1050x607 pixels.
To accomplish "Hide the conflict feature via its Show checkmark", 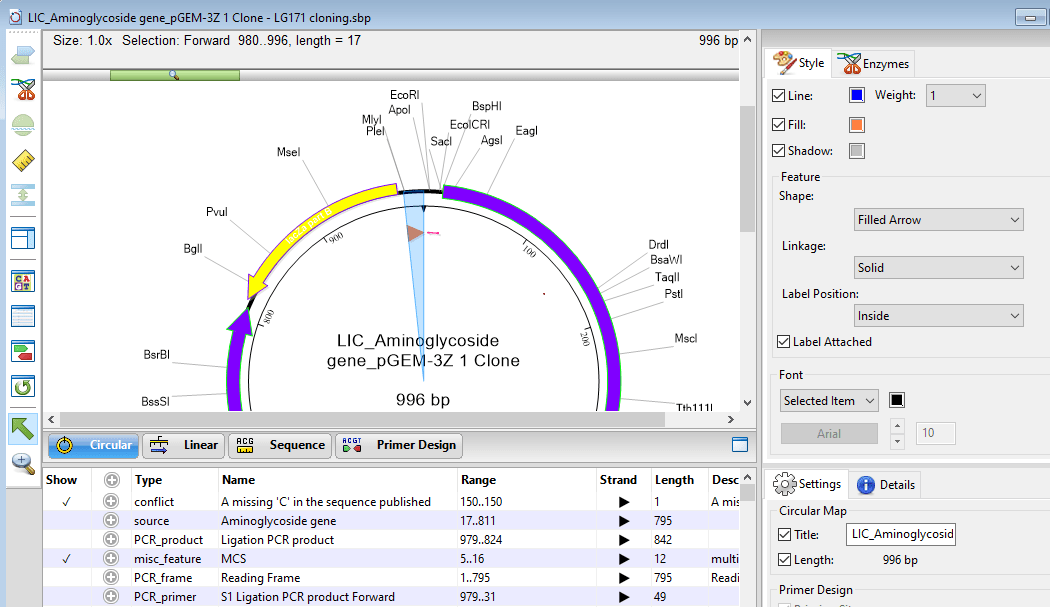I will (66, 502).
